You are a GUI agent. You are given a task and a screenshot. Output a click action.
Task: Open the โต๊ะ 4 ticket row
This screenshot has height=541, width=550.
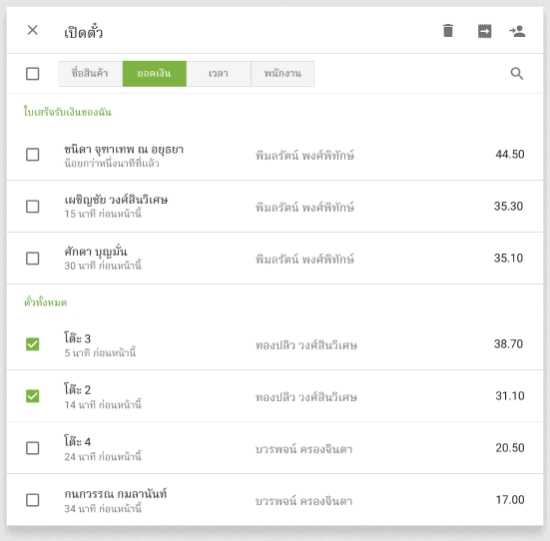(275, 448)
